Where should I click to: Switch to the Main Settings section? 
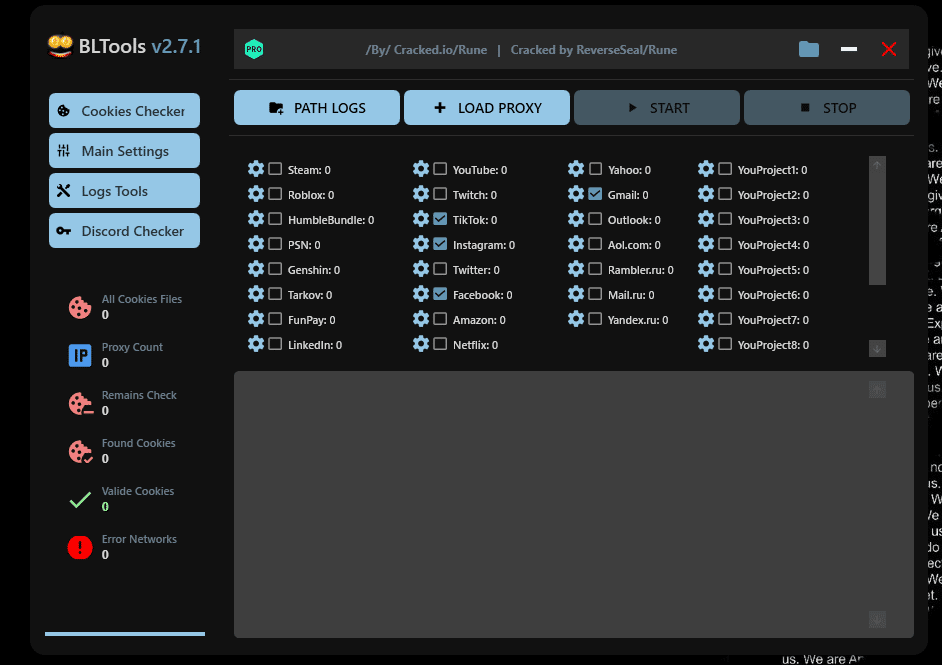click(x=124, y=151)
